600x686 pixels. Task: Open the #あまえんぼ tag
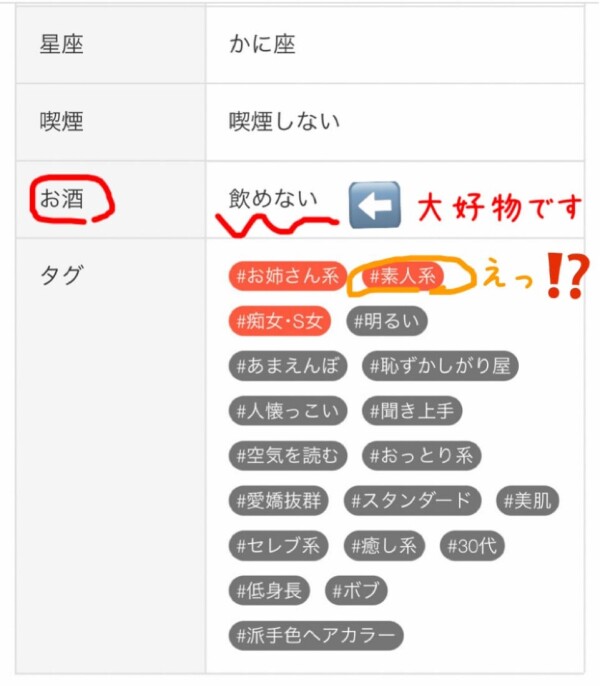click(288, 366)
